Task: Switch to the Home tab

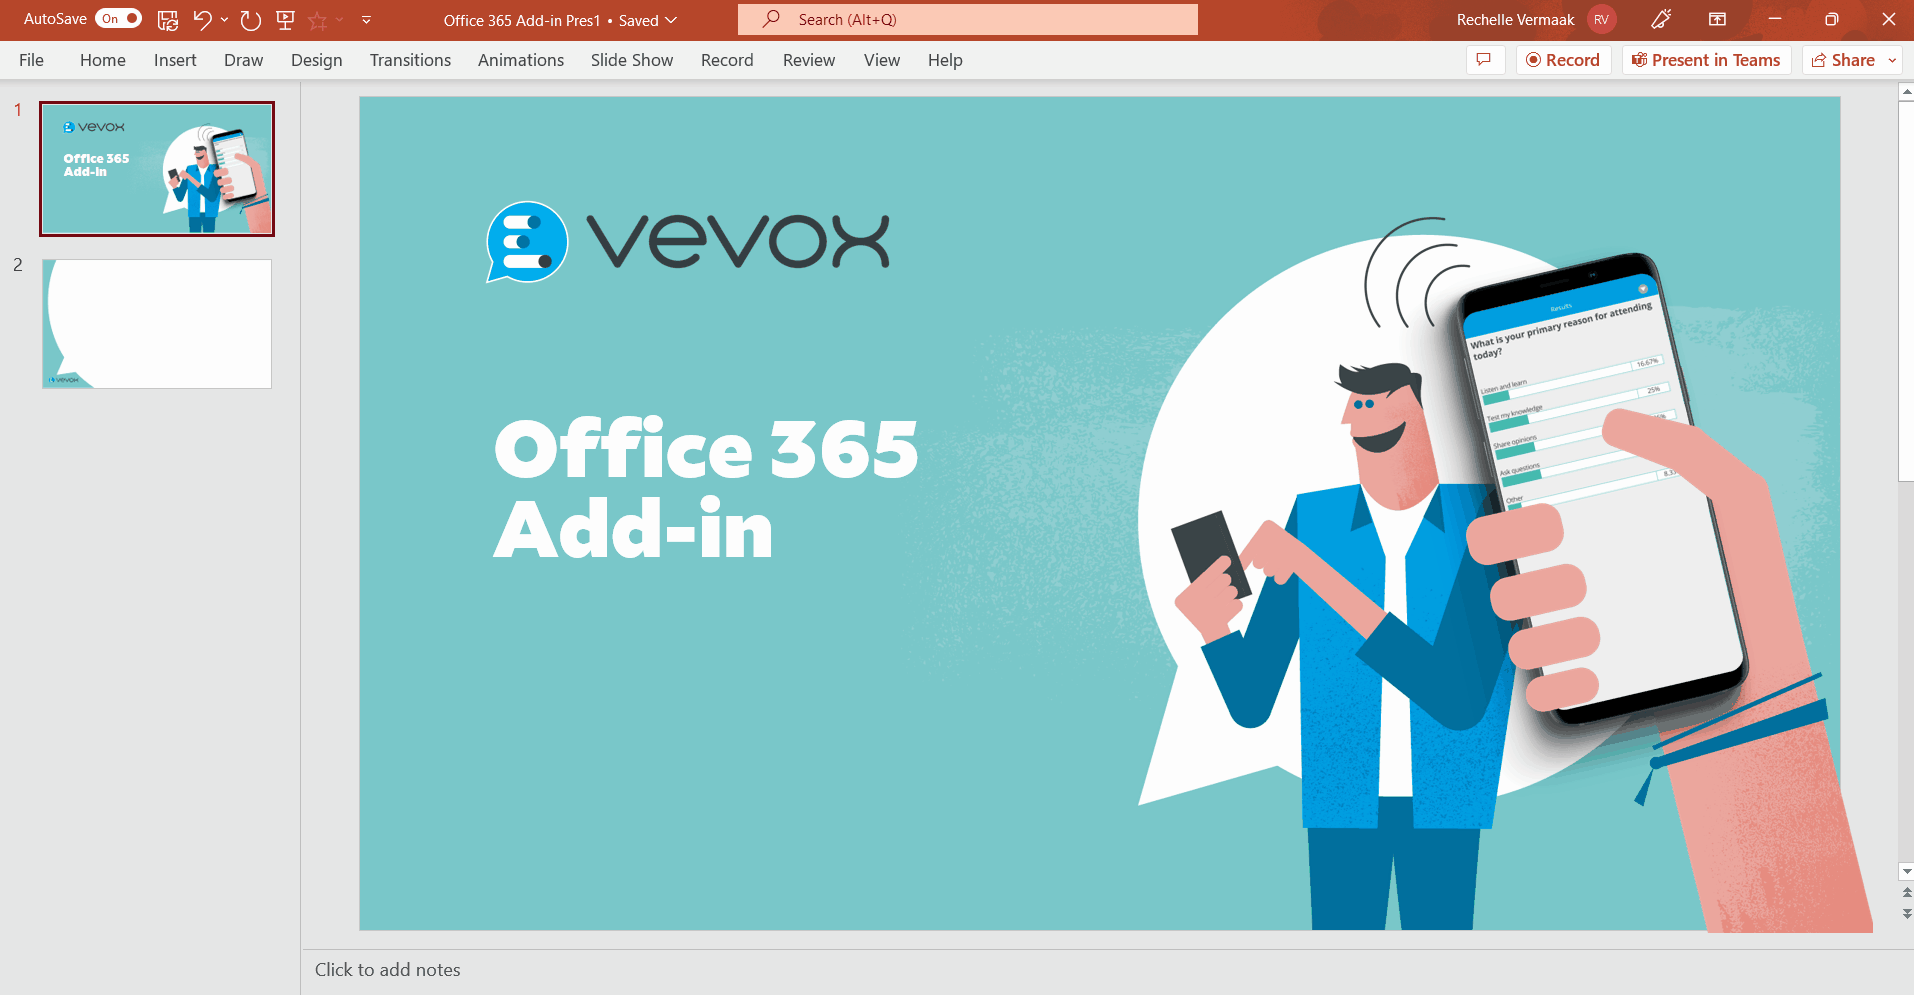Action: [103, 60]
